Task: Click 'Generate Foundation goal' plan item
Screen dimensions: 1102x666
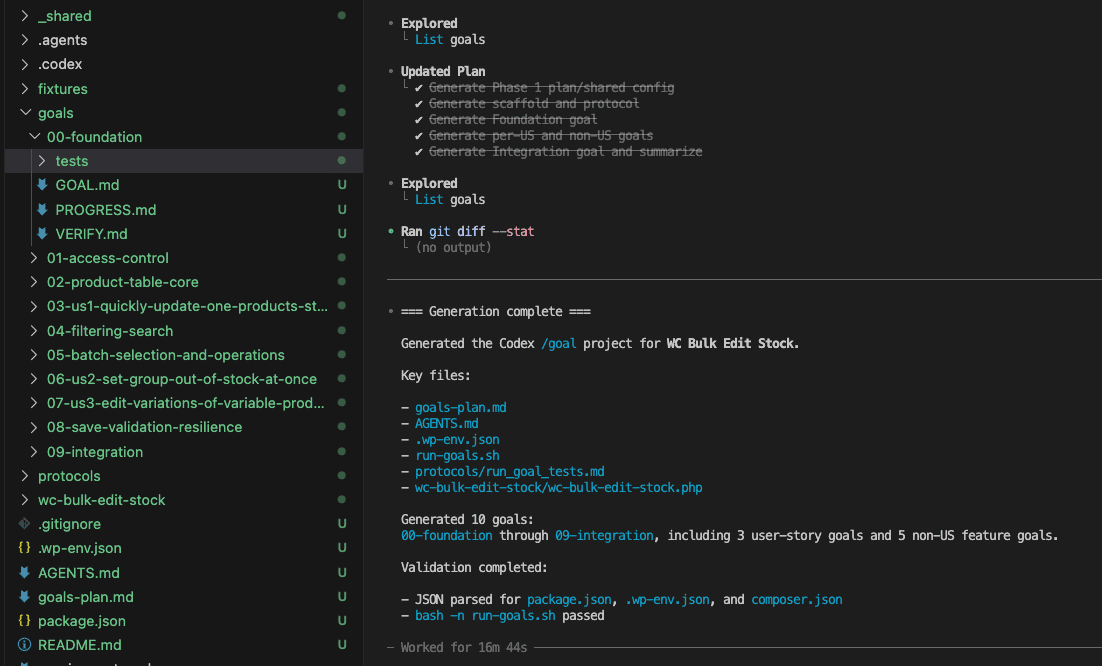Action: point(513,119)
